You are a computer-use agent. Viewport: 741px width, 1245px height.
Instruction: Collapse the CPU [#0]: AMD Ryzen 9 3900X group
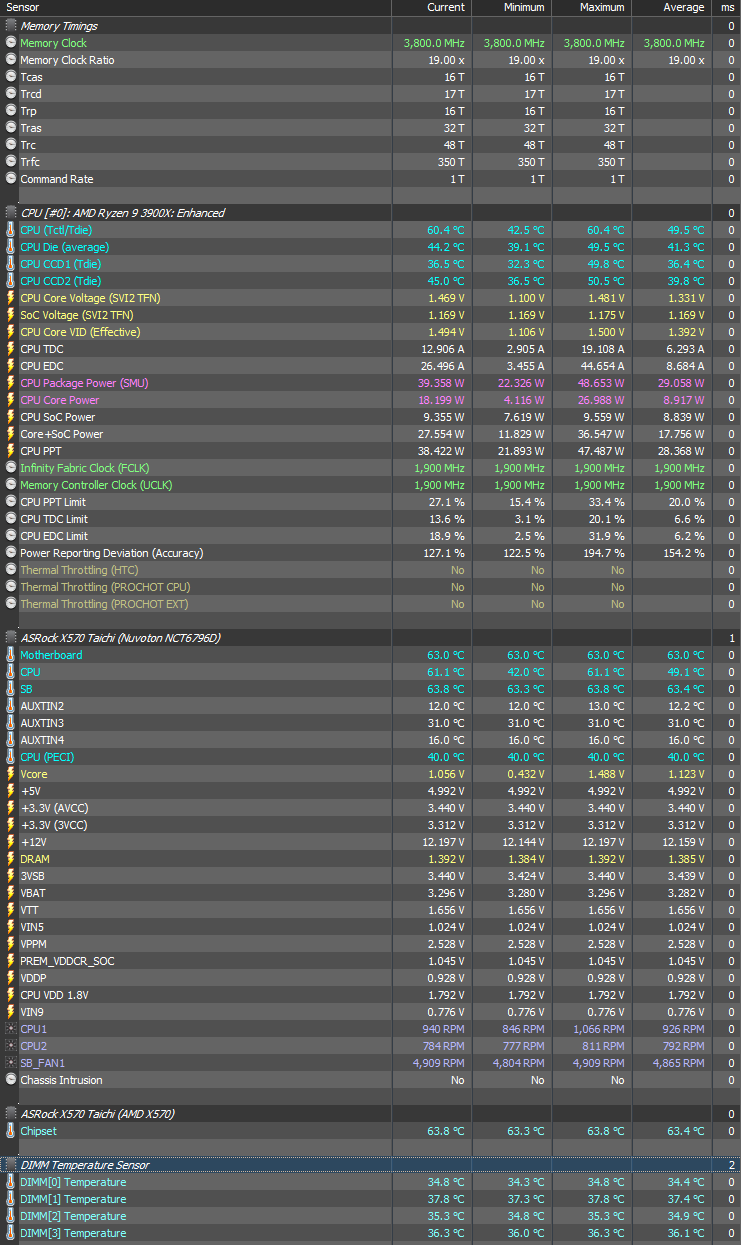point(11,213)
